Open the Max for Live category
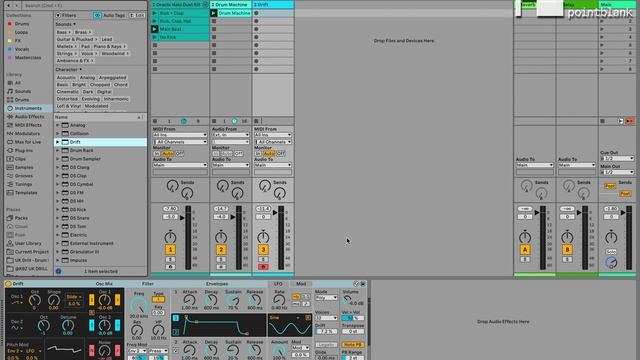The image size is (640, 360). 28,142
